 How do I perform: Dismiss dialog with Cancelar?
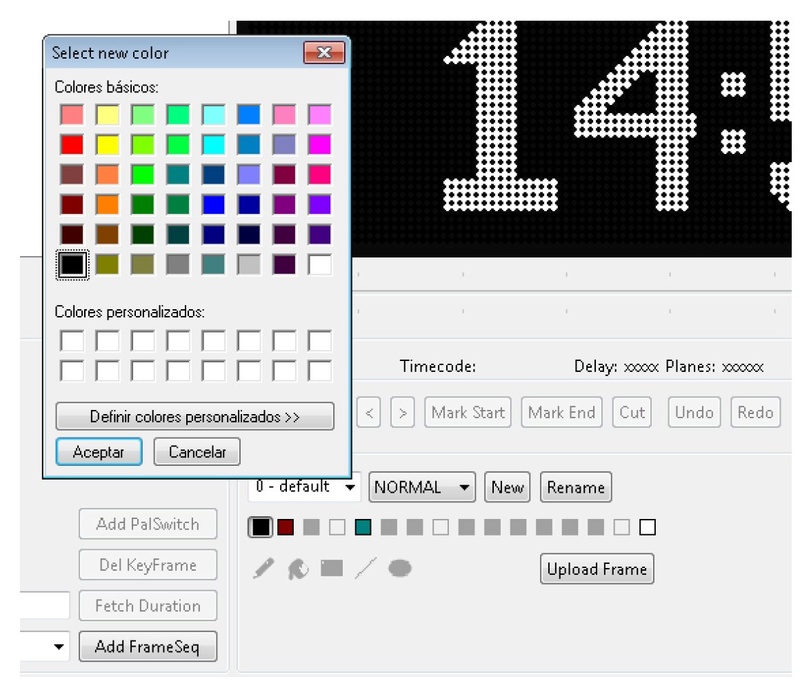point(197,452)
